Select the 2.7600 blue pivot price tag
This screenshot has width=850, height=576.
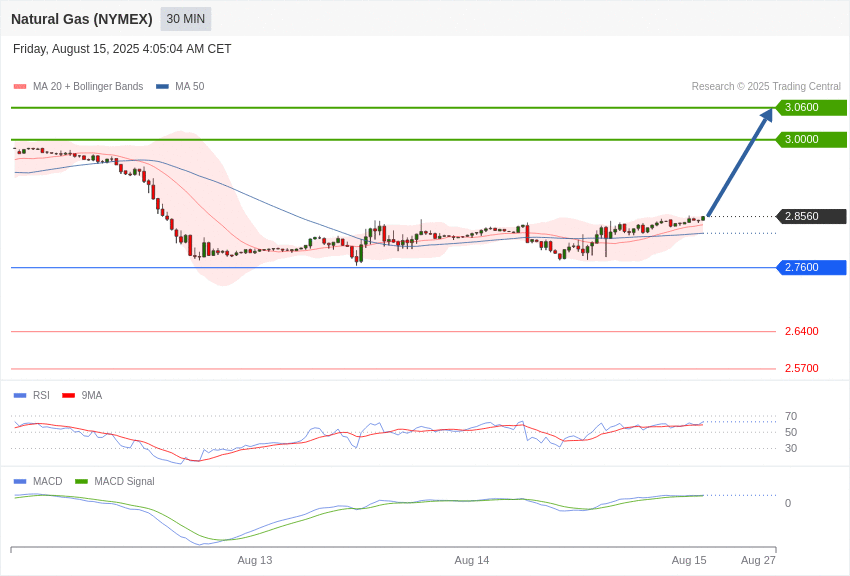pos(811,267)
